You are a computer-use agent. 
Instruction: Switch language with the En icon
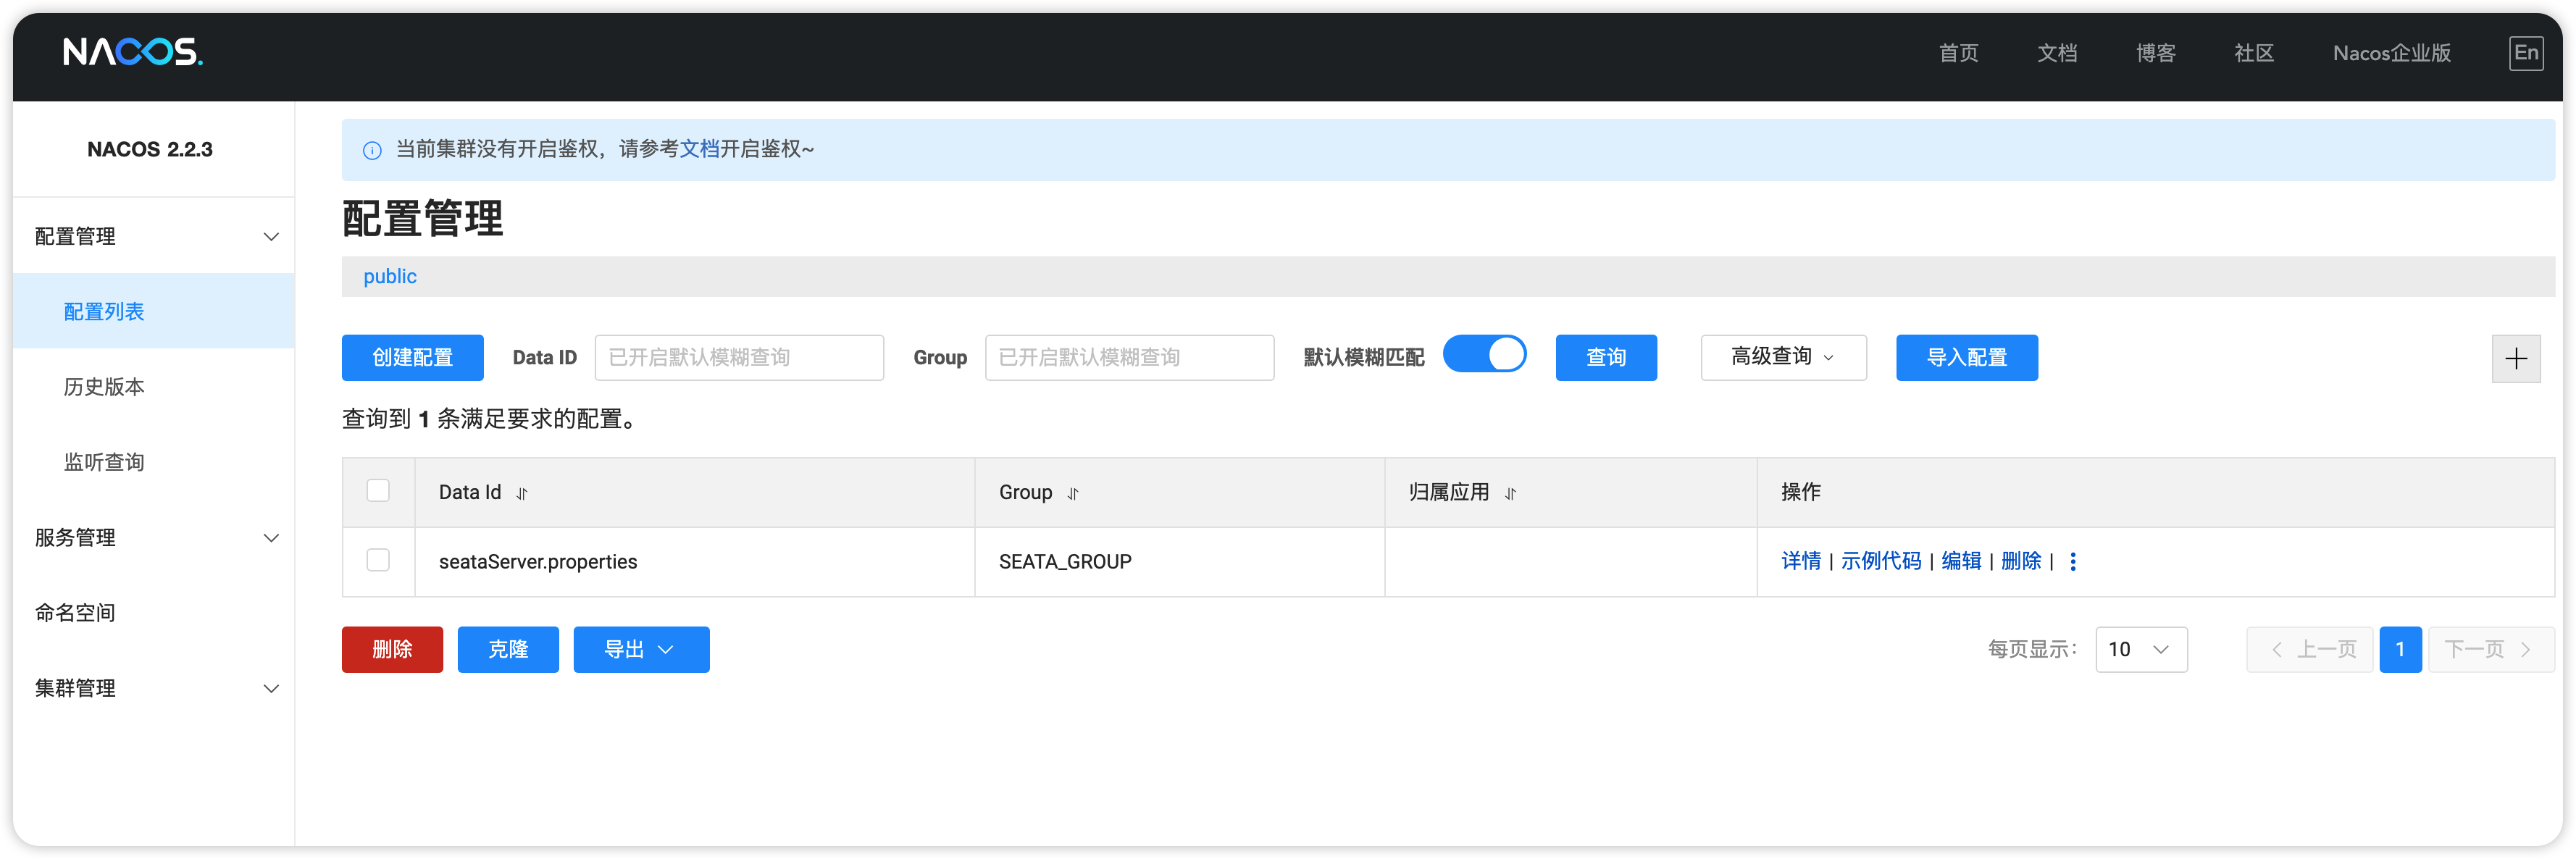(x=2525, y=53)
